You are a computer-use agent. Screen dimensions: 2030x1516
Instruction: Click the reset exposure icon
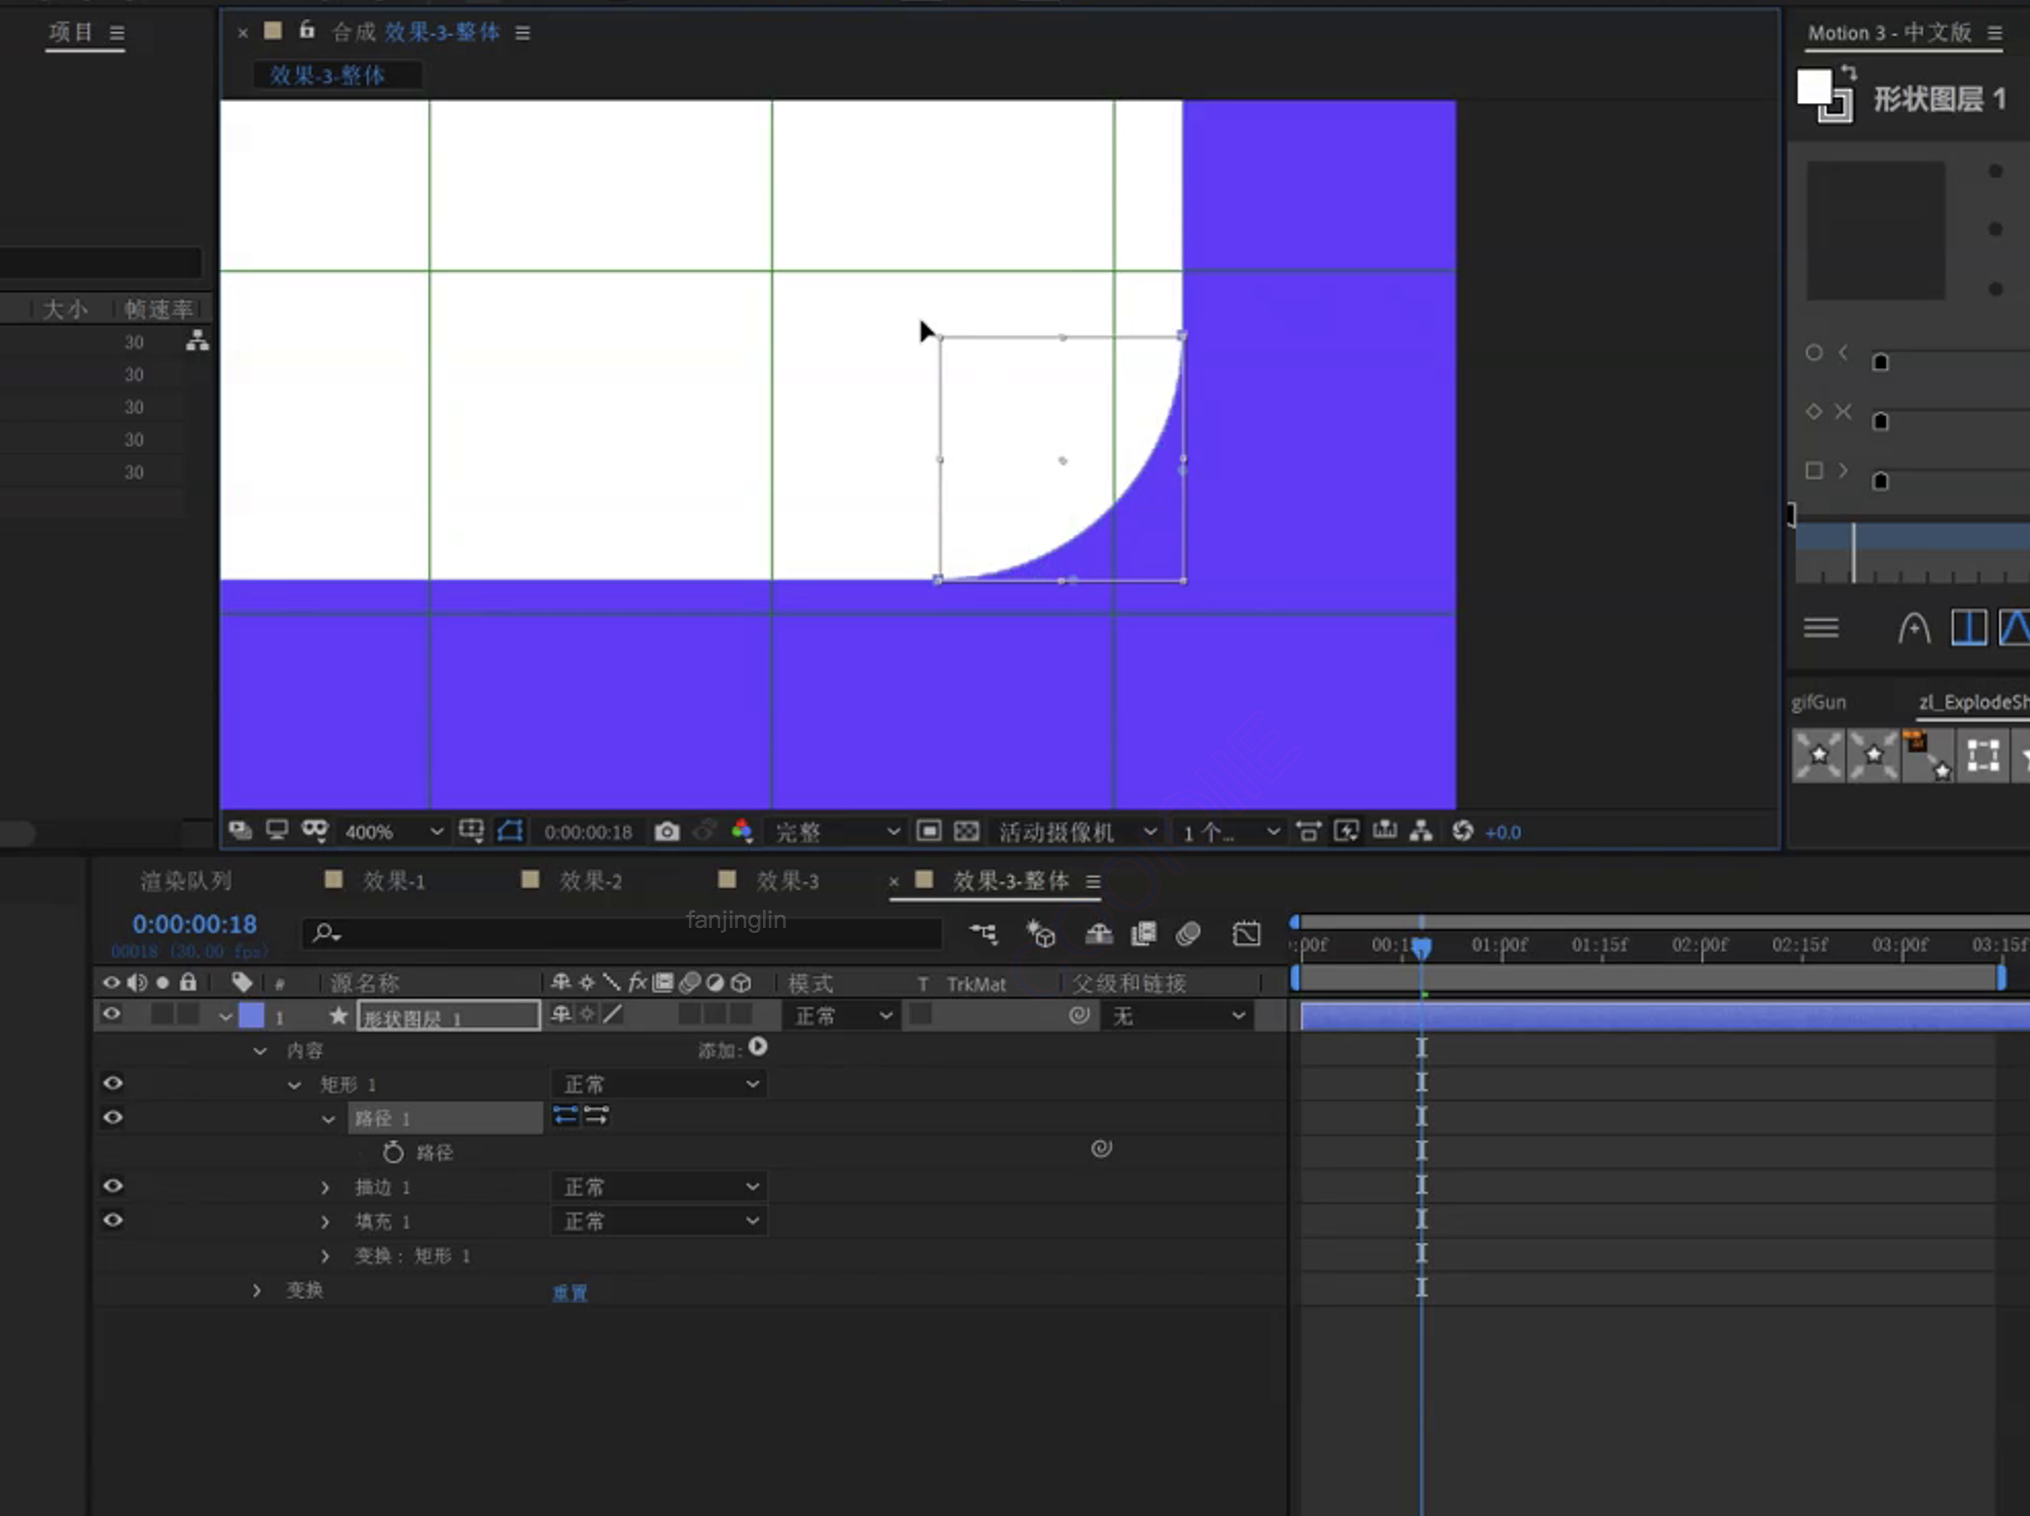click(x=1462, y=831)
